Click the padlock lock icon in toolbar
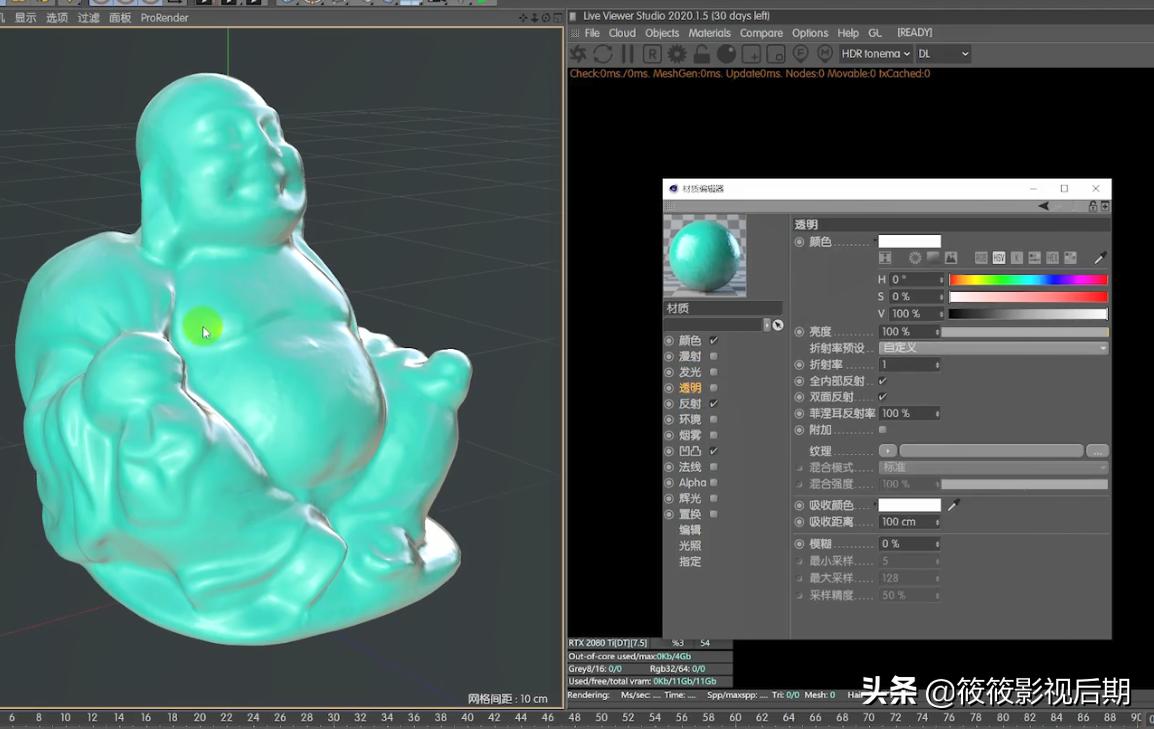This screenshot has height=729, width=1154. 702,54
